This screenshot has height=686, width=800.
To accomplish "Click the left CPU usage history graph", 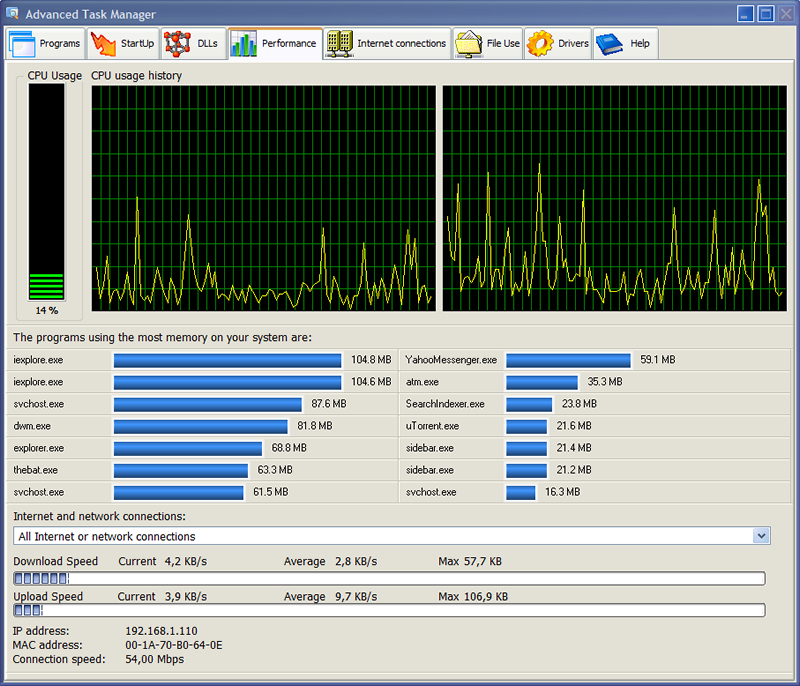I will [x=264, y=198].
